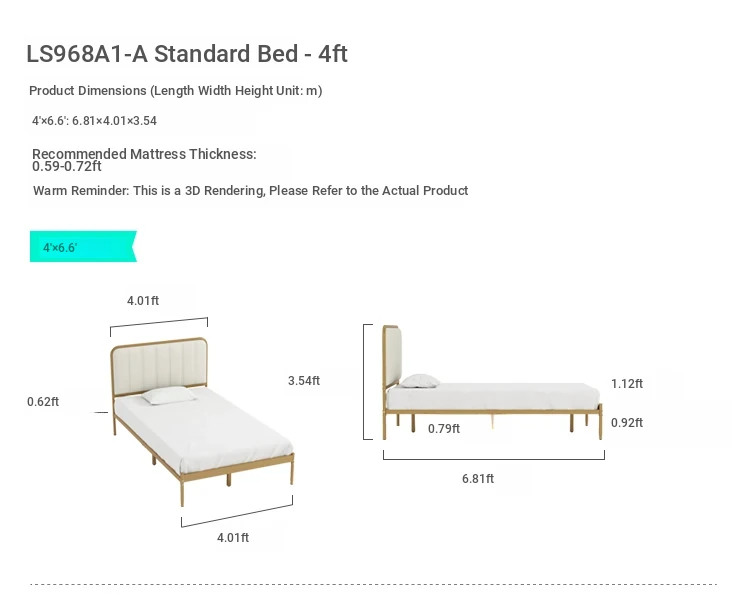Click the 0.92ft leg height label
The image size is (750, 605).
pos(627,423)
